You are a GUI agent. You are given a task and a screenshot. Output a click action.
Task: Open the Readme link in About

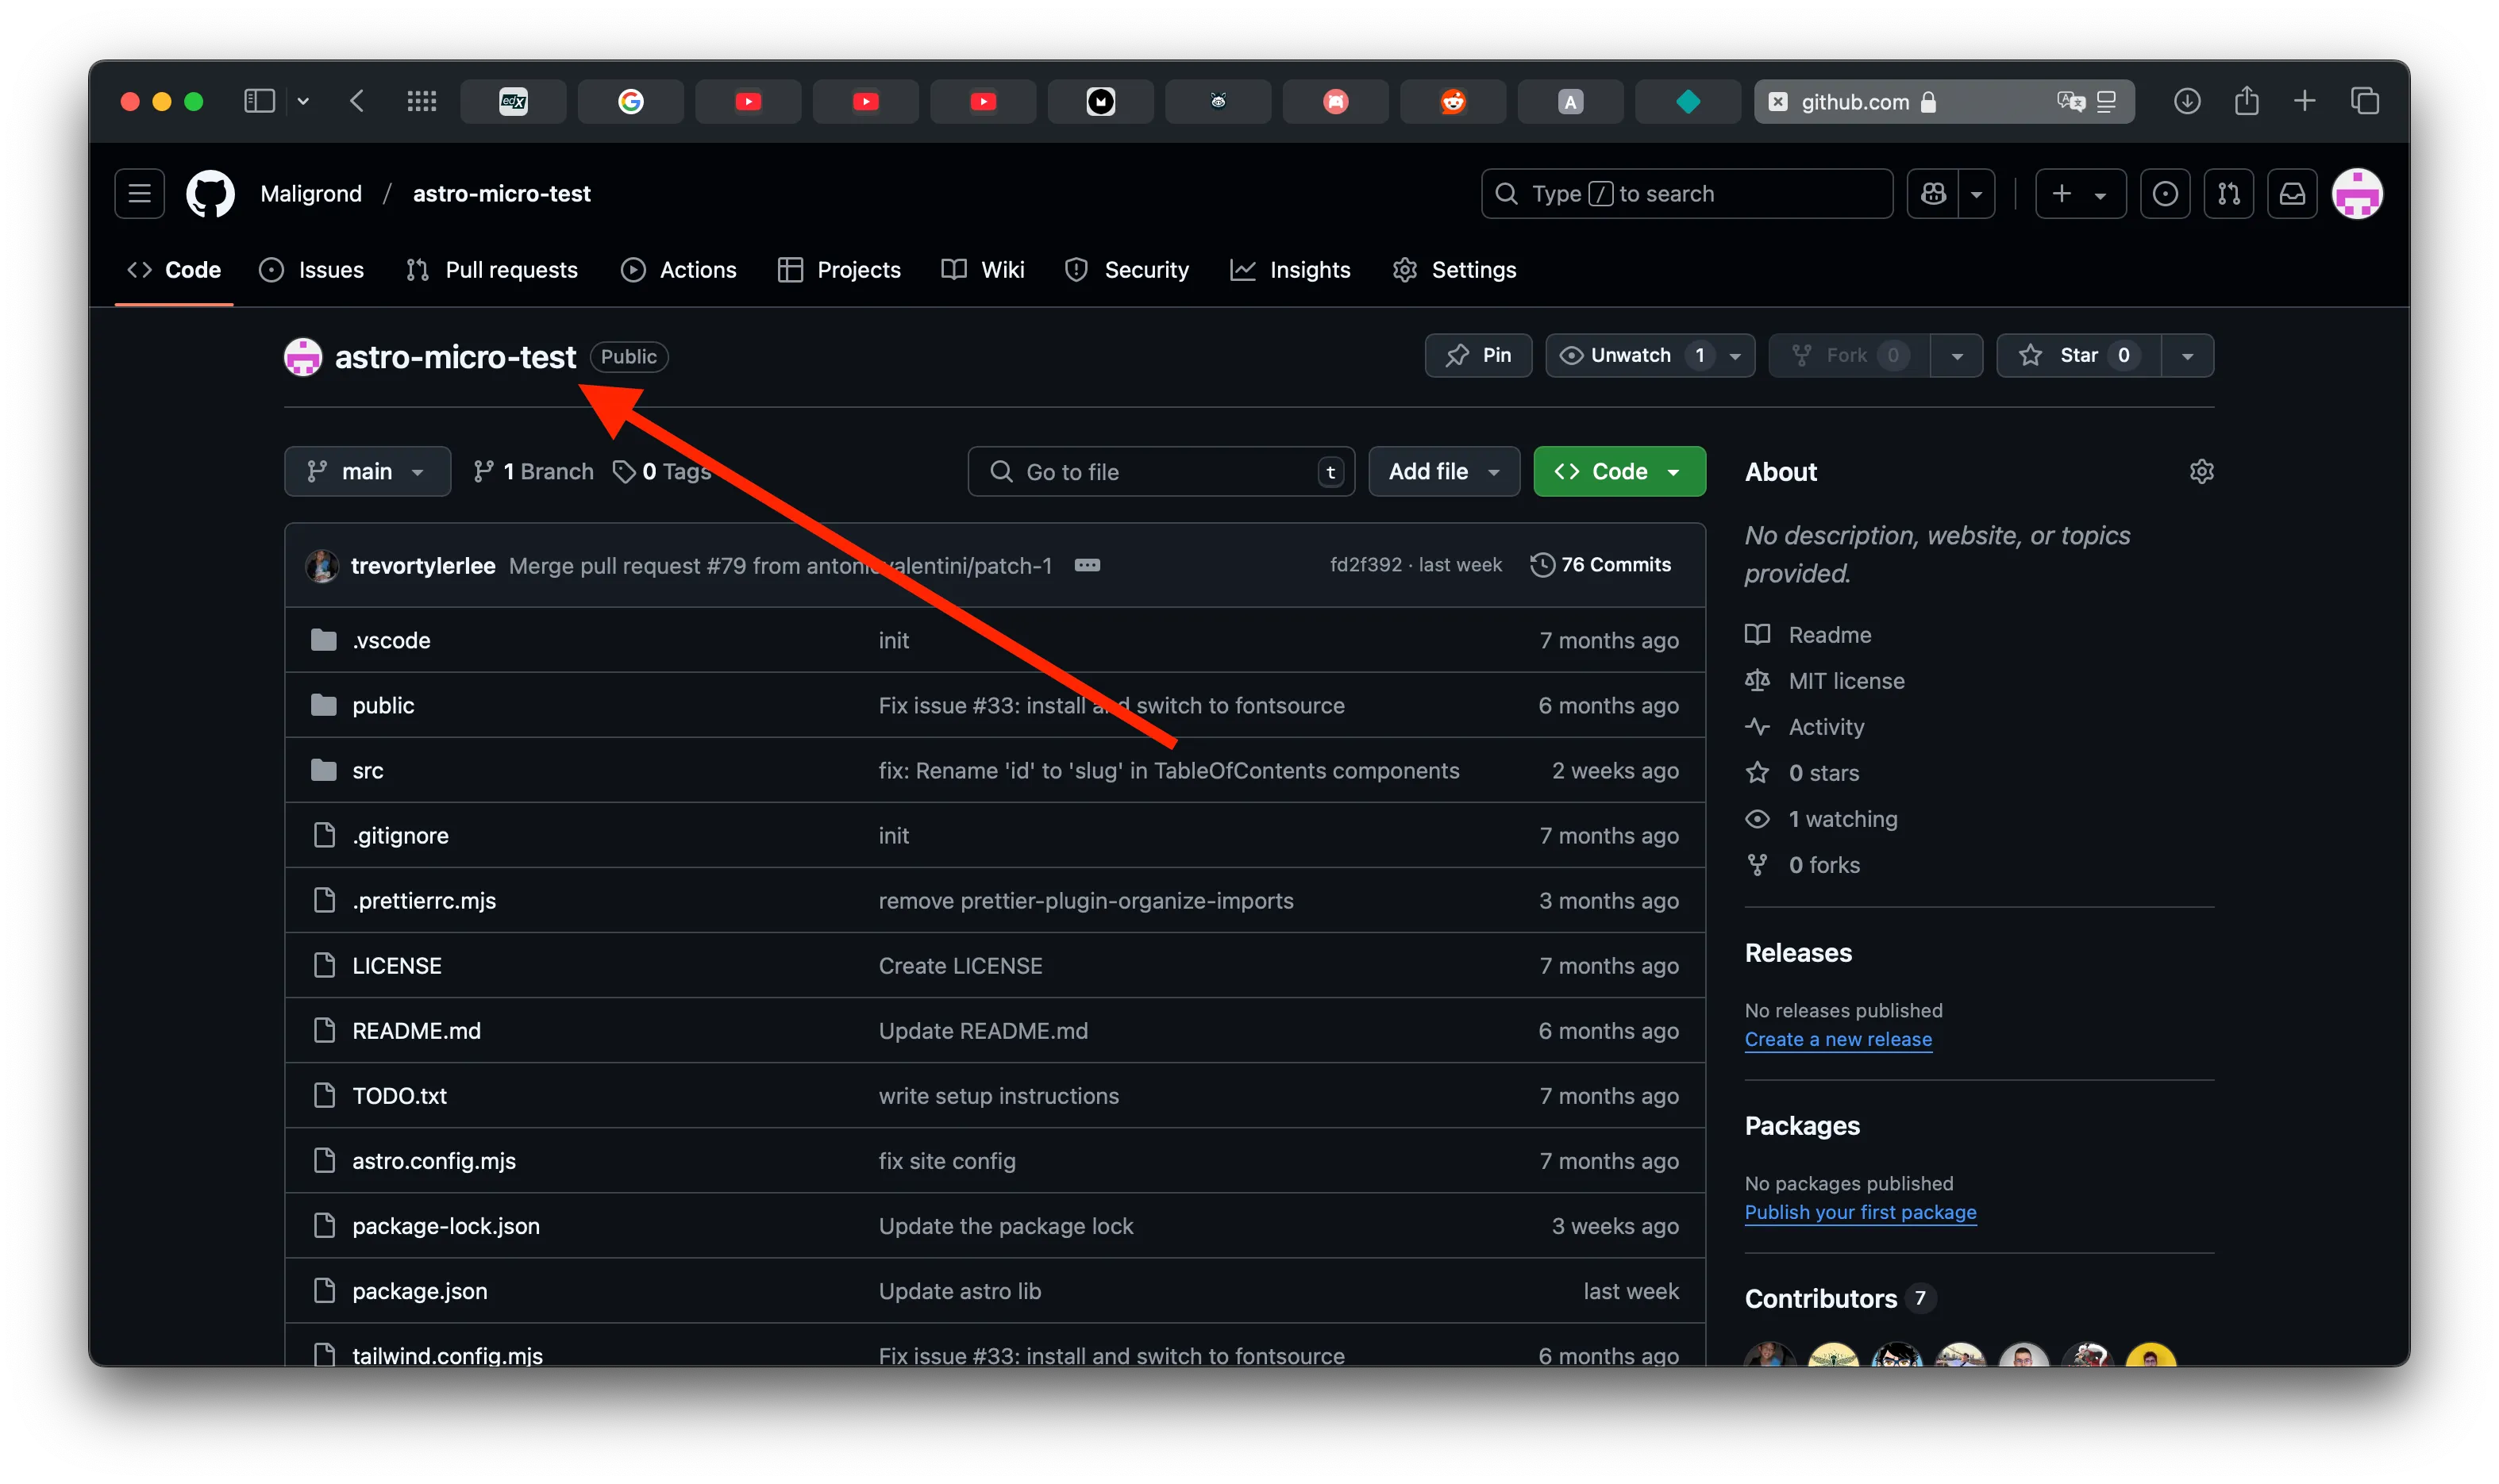[1829, 635]
